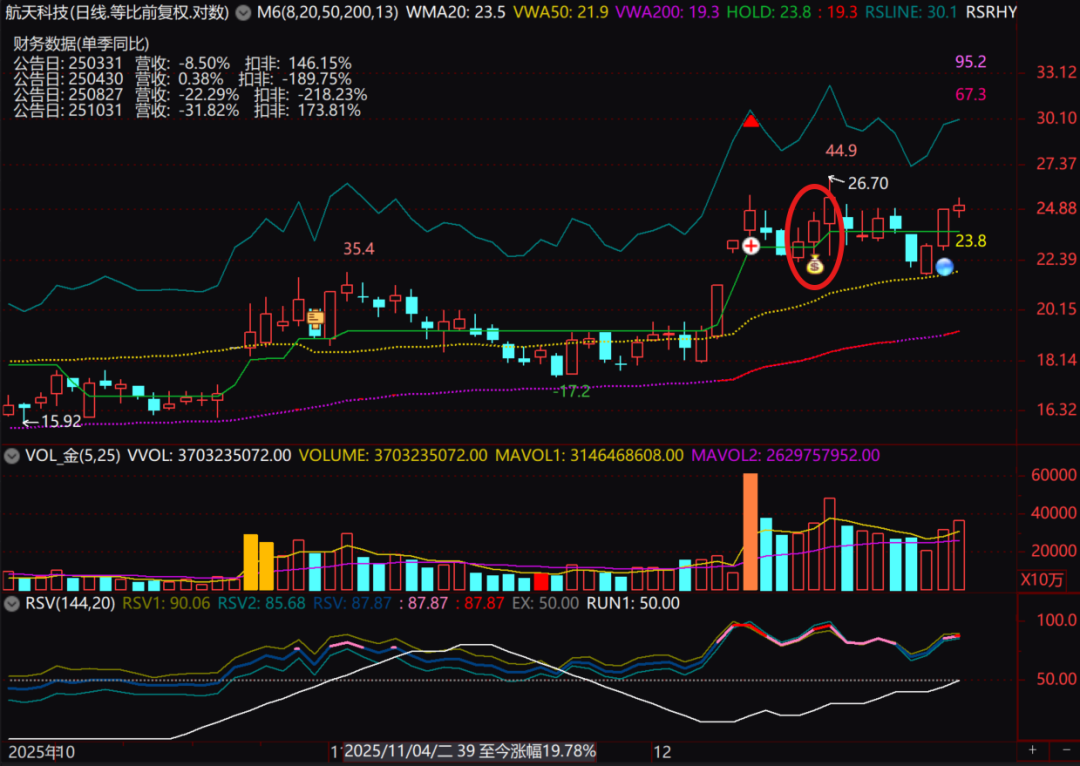Screen dimensions: 1080x766
Task: Click the 12 month timeline label
Action: (662, 752)
